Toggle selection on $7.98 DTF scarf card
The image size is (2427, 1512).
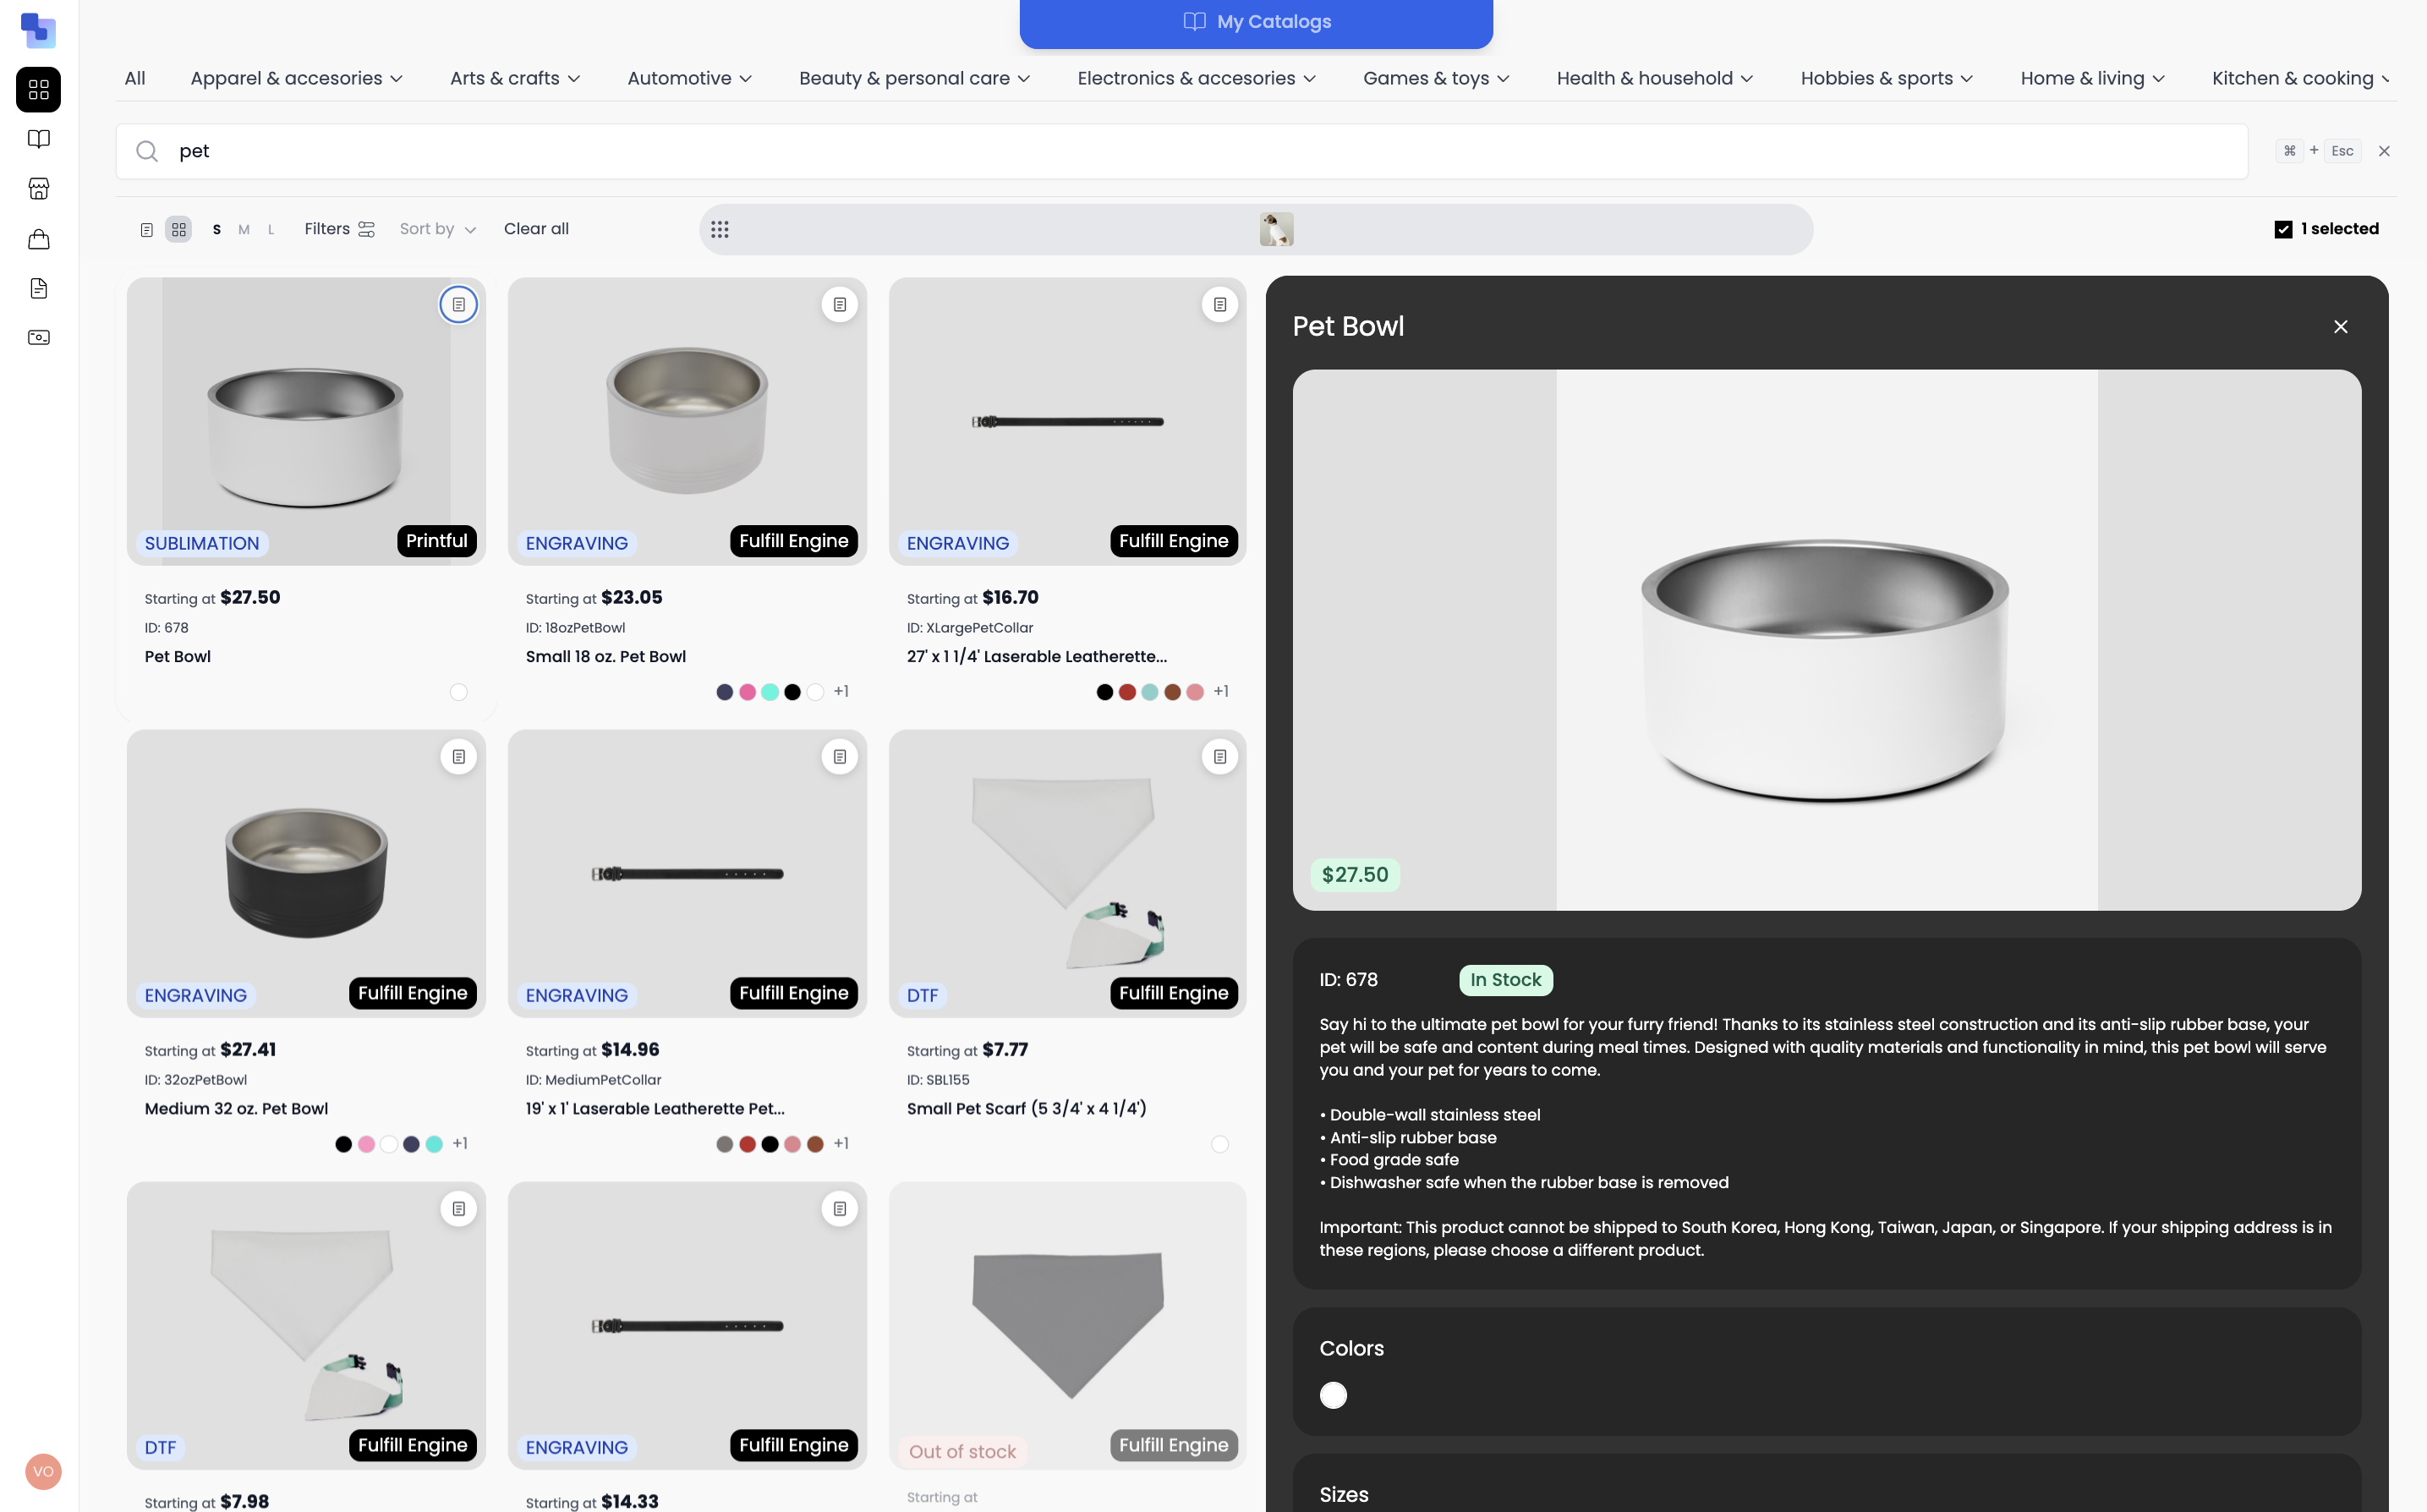pos(458,1208)
